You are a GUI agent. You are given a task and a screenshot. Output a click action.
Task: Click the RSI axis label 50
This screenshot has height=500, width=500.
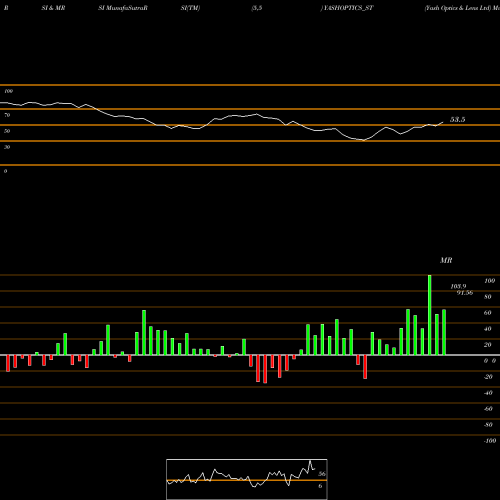(x=7, y=131)
